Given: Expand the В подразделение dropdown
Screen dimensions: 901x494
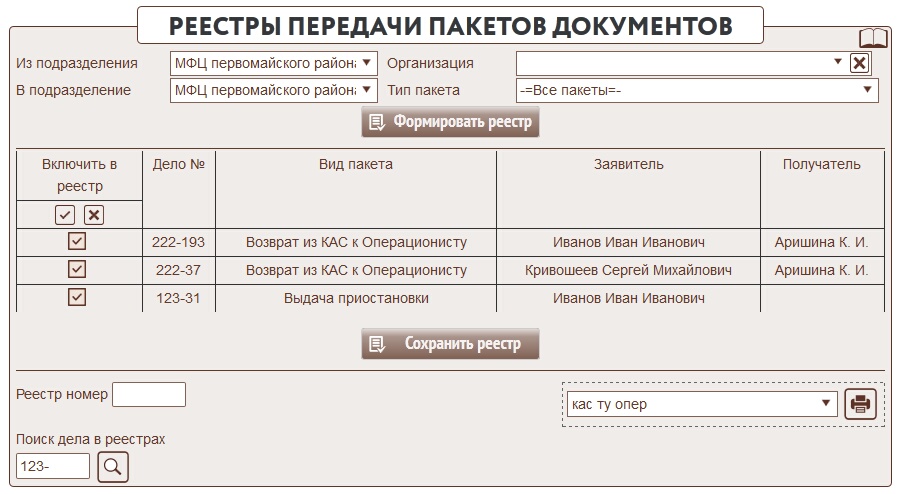Looking at the screenshot, I should point(274,90).
